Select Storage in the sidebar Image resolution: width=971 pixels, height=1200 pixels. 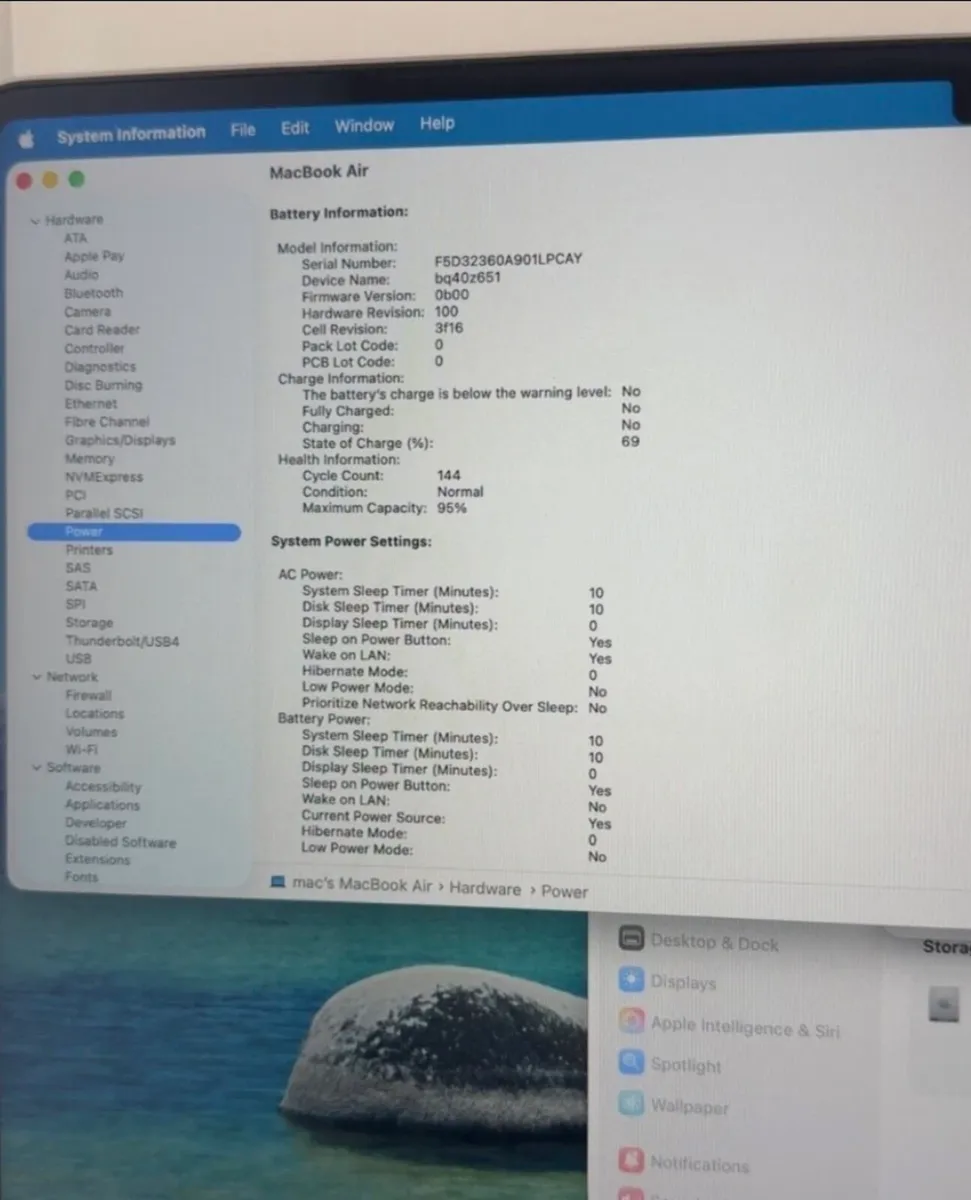tap(89, 622)
